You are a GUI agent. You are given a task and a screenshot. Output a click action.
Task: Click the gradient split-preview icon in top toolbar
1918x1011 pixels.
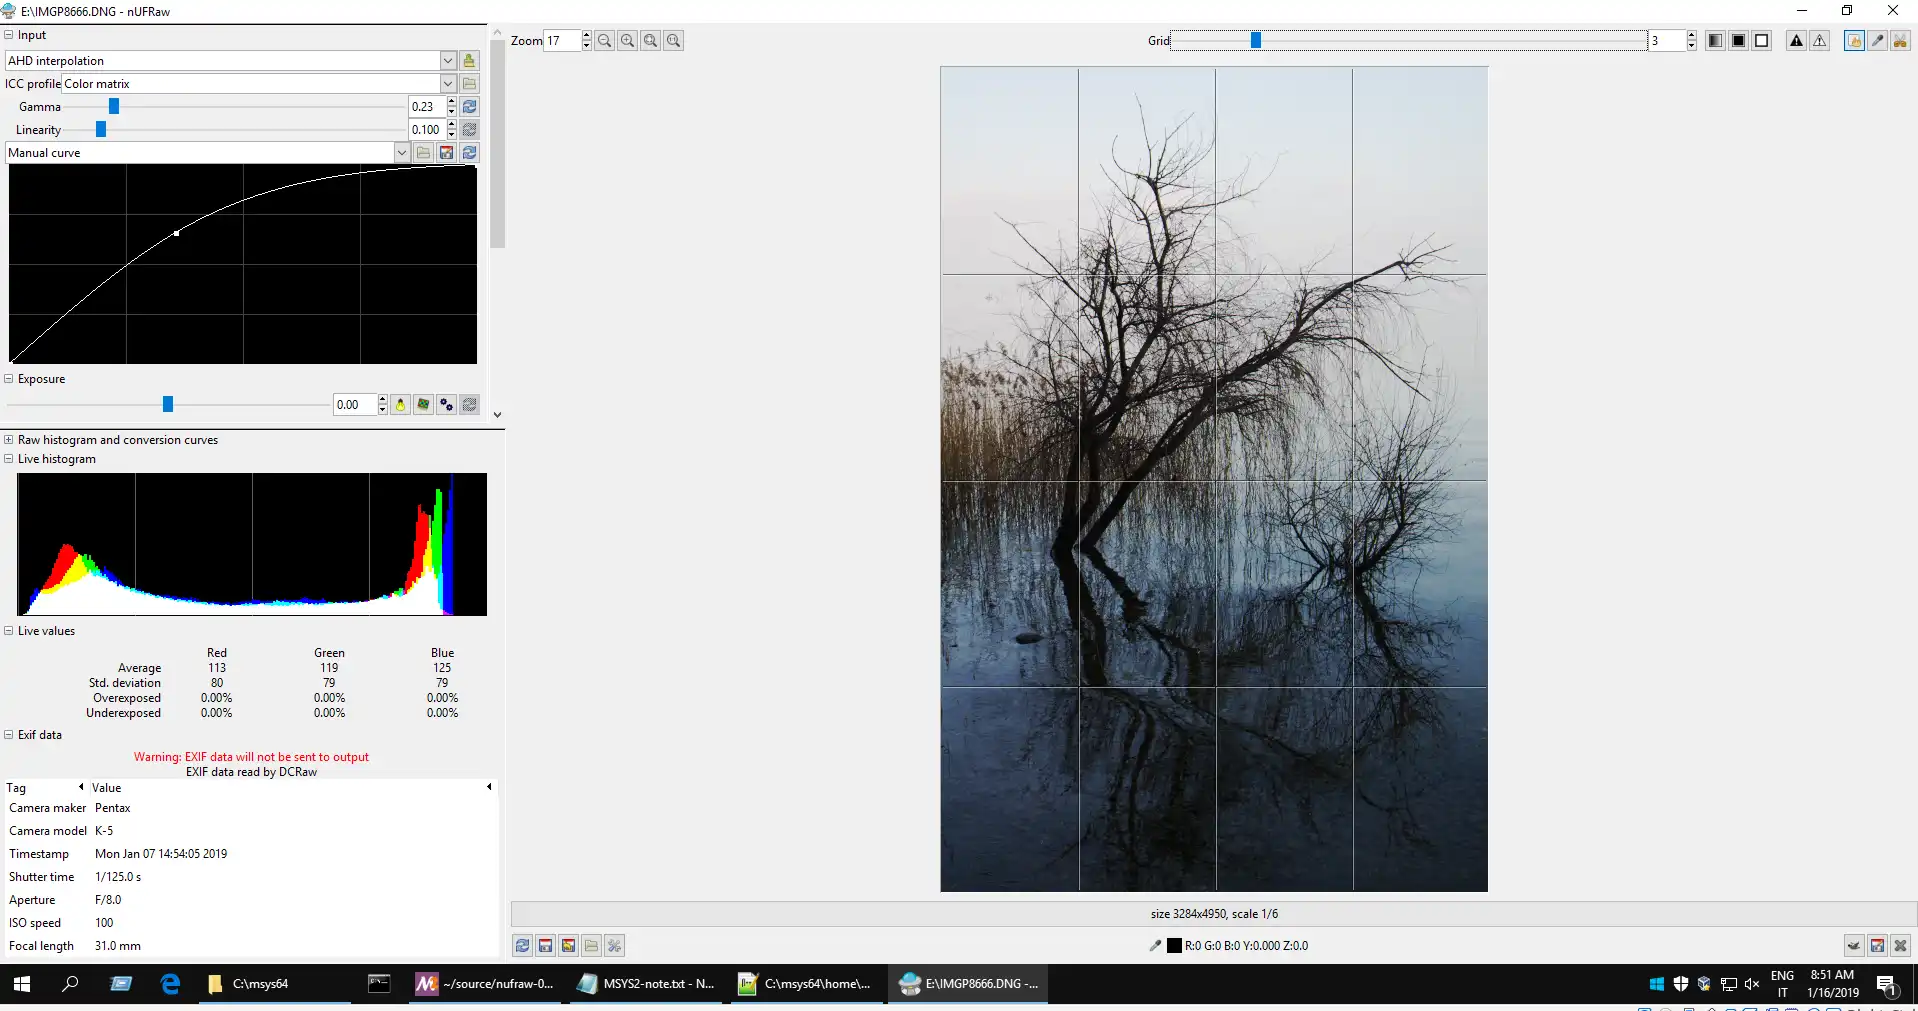pos(1715,41)
